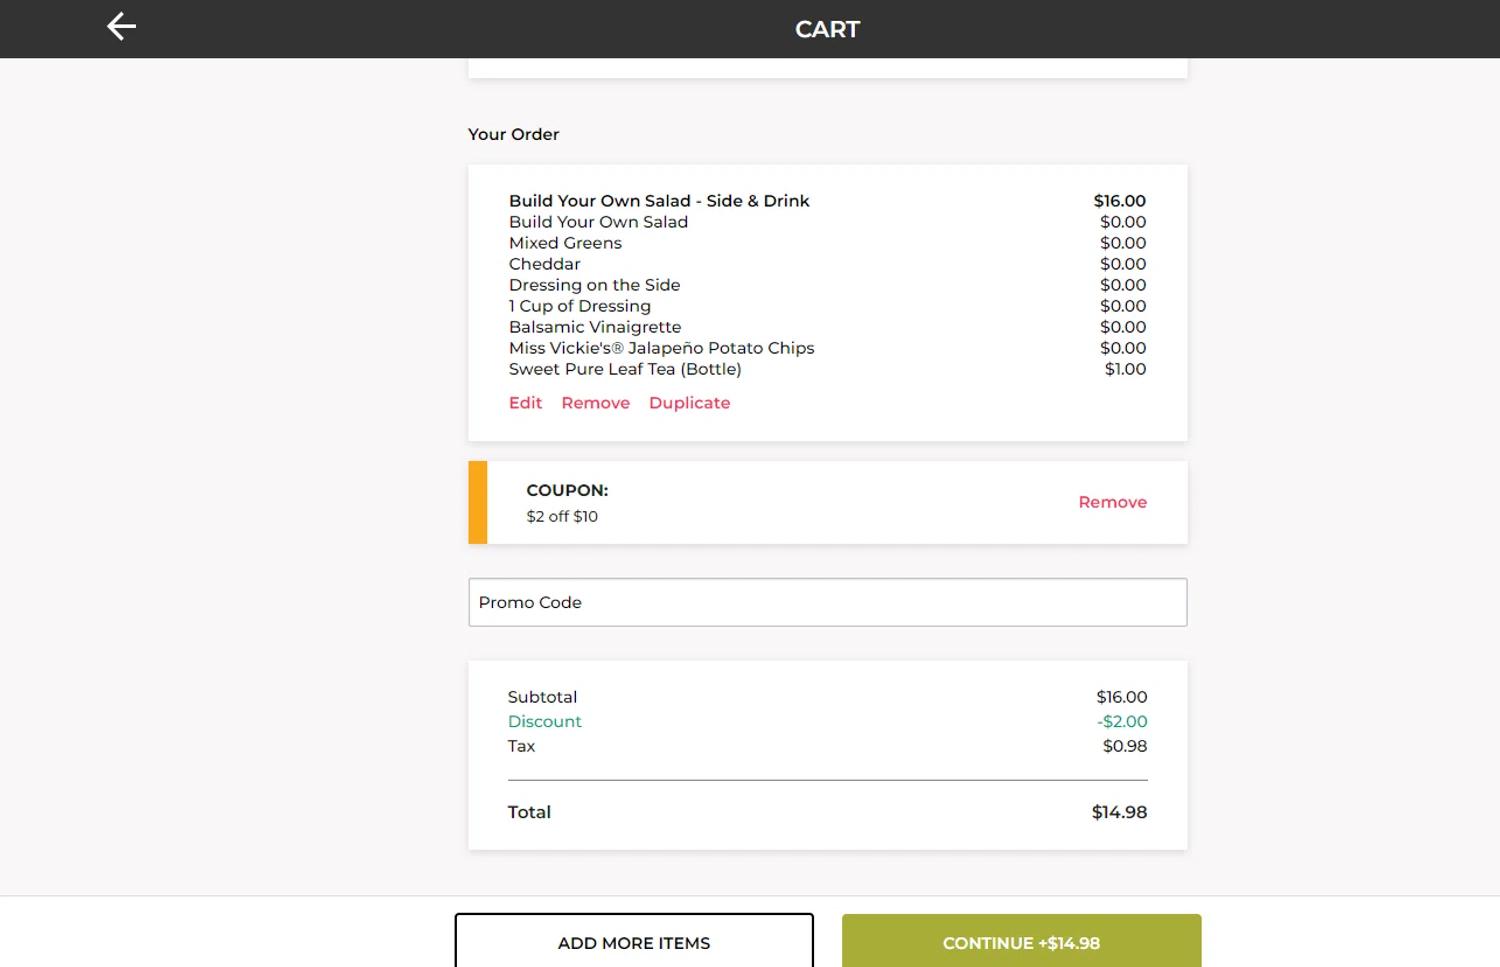Duplicate the Build Your Own Salad item

click(689, 403)
